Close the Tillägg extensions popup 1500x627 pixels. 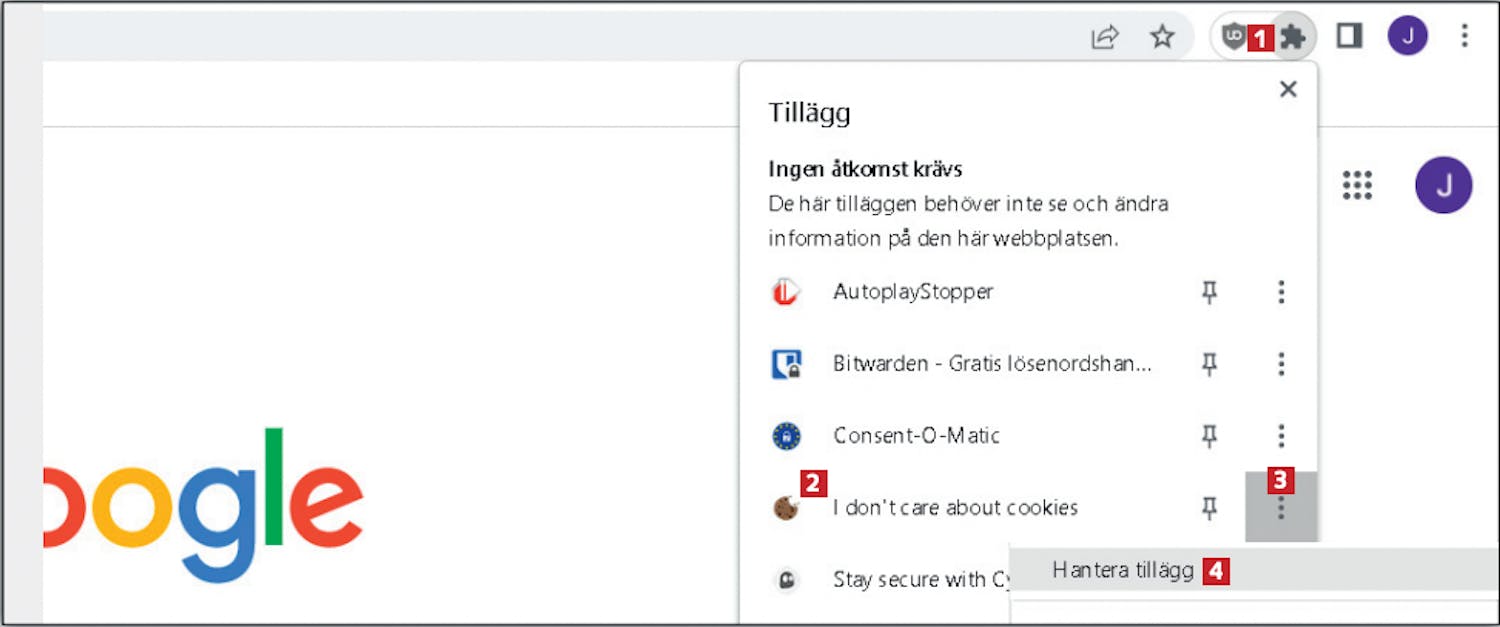(1288, 89)
